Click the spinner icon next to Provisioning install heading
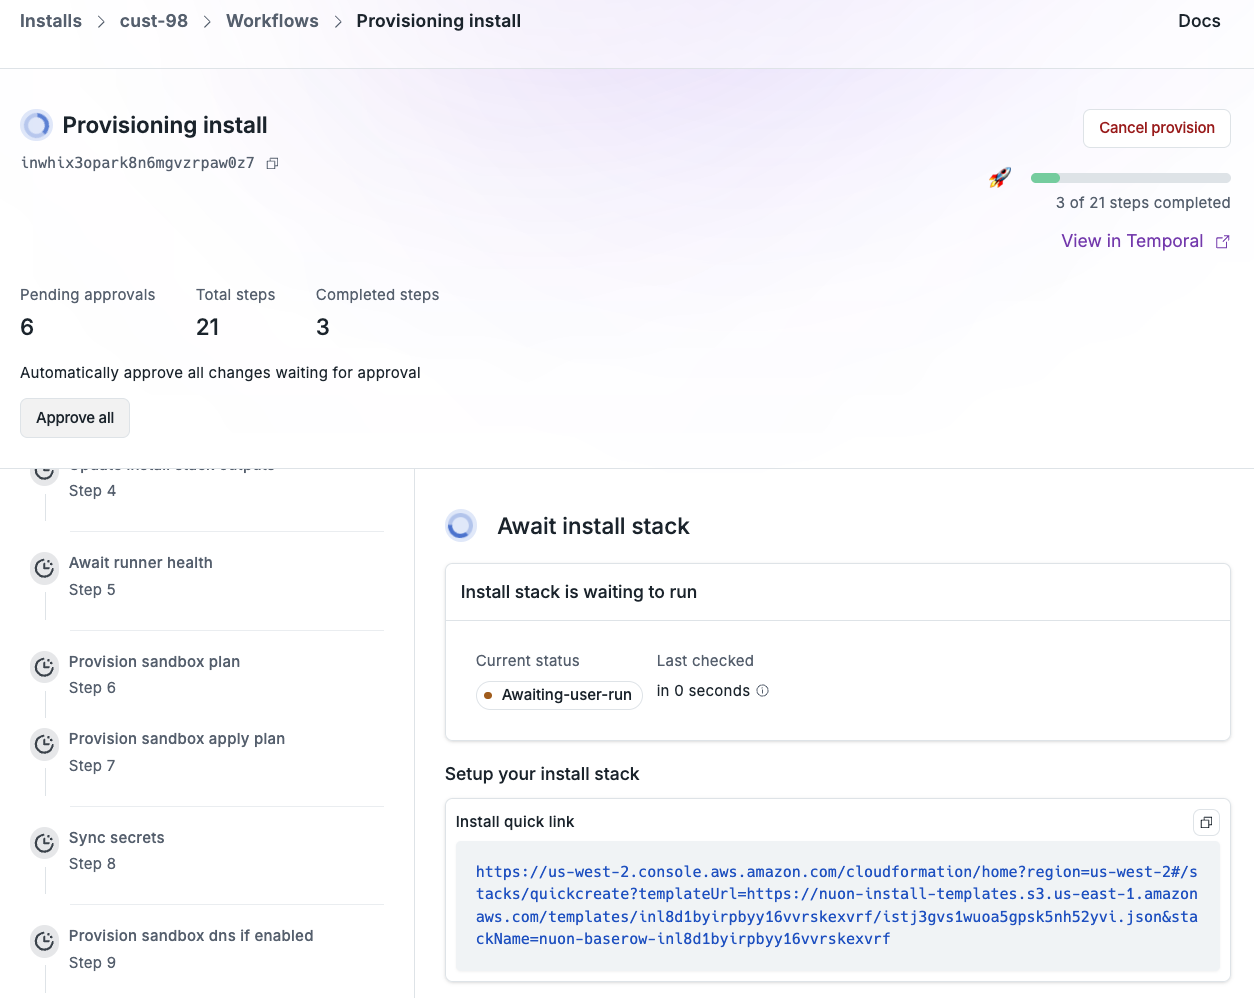 (36, 125)
